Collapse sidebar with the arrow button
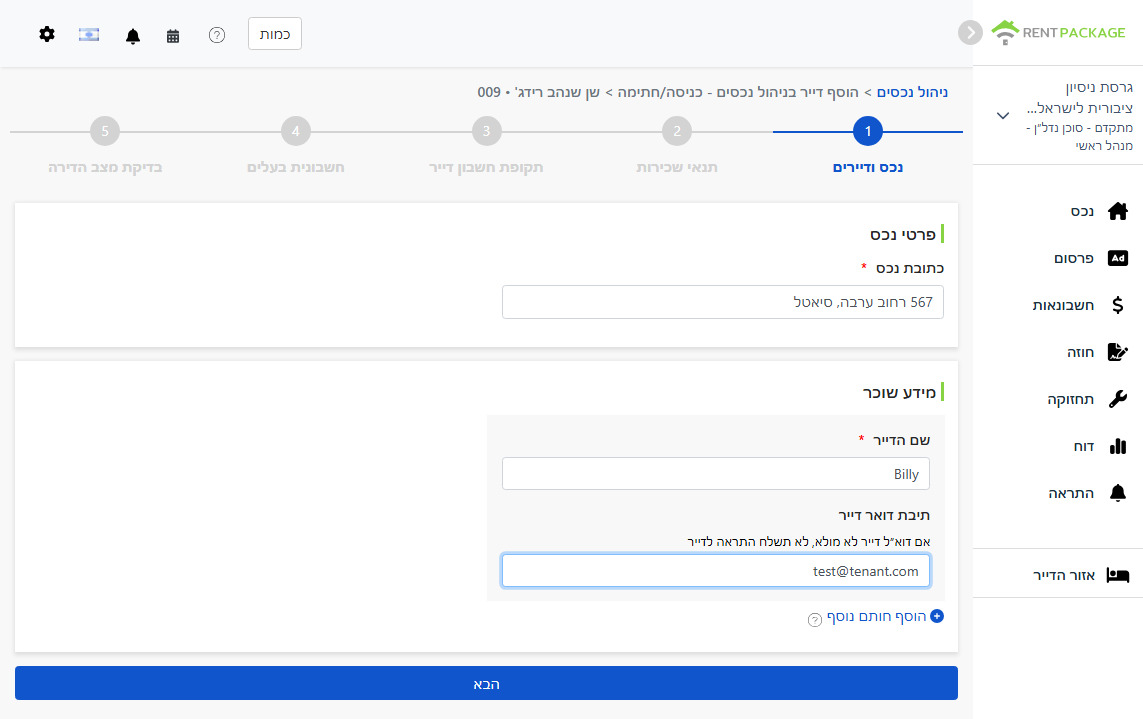The image size is (1143, 719). [970, 32]
